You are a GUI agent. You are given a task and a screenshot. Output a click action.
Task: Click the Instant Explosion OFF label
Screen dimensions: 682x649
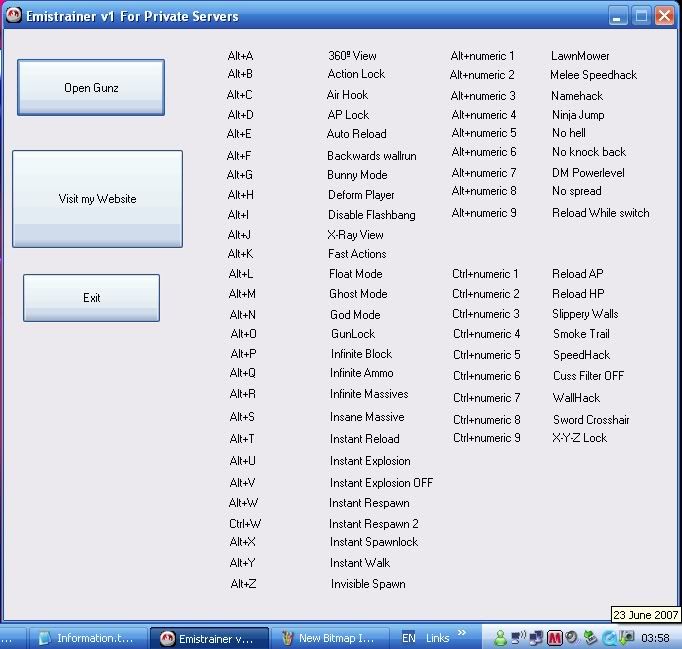coord(381,483)
